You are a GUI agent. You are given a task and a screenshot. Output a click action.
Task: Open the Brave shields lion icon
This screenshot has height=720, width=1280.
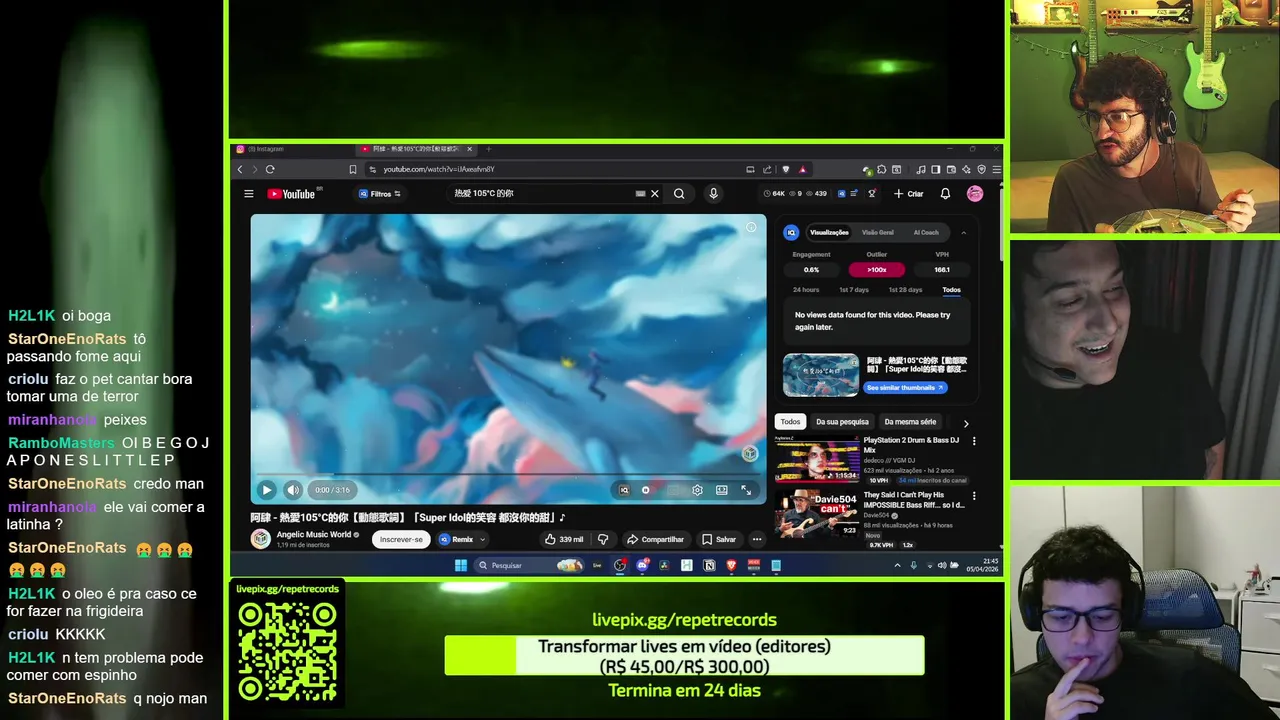click(785, 169)
